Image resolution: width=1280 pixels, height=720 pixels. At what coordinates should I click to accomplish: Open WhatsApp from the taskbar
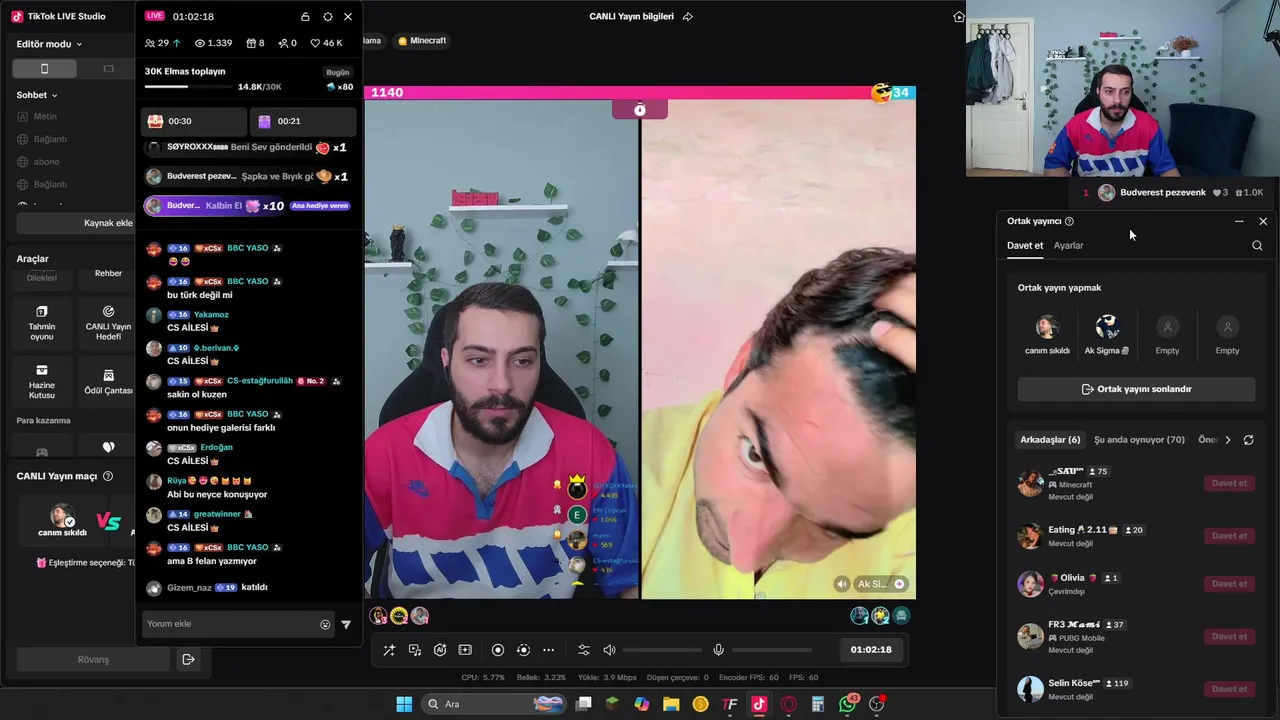click(x=848, y=704)
